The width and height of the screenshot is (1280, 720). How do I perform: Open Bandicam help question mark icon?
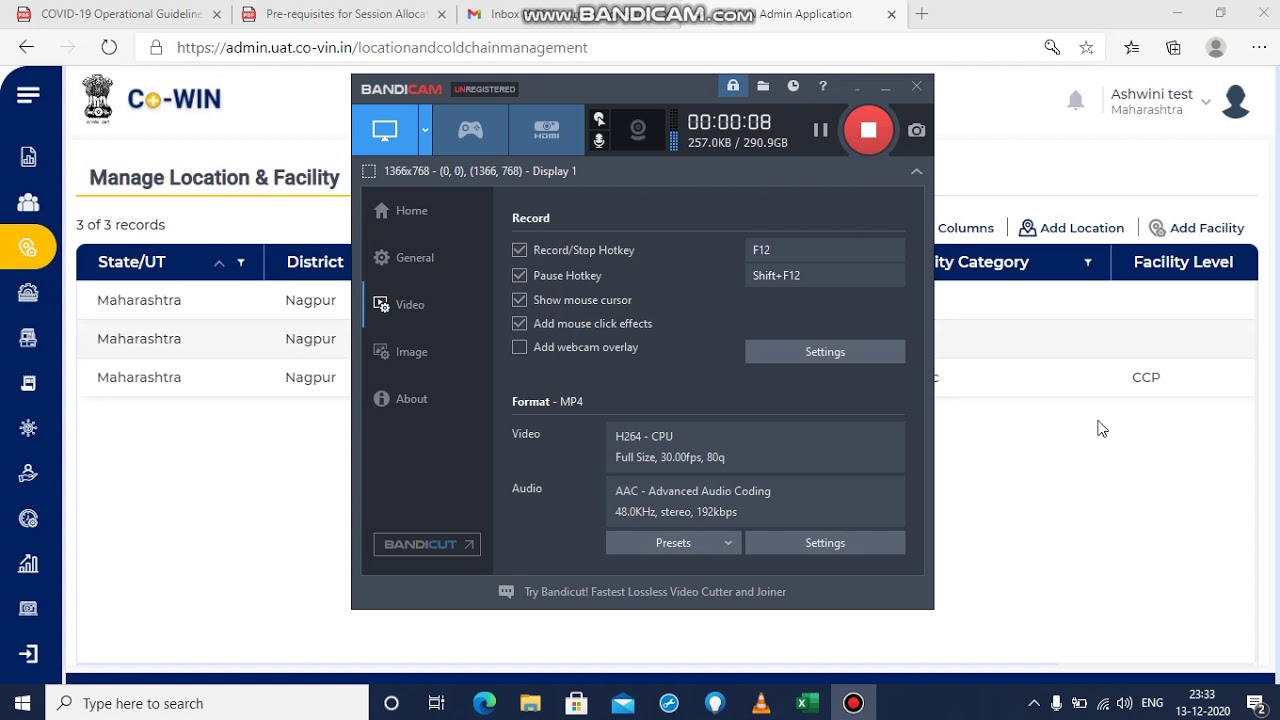823,86
